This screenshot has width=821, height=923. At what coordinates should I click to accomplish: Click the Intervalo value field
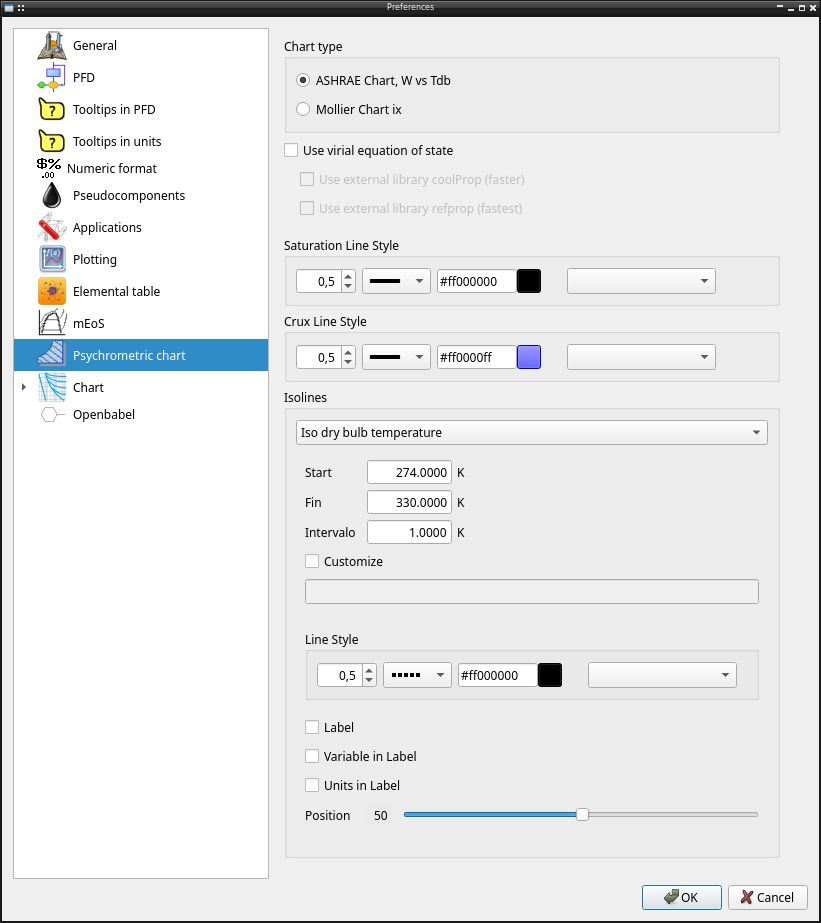(x=410, y=533)
